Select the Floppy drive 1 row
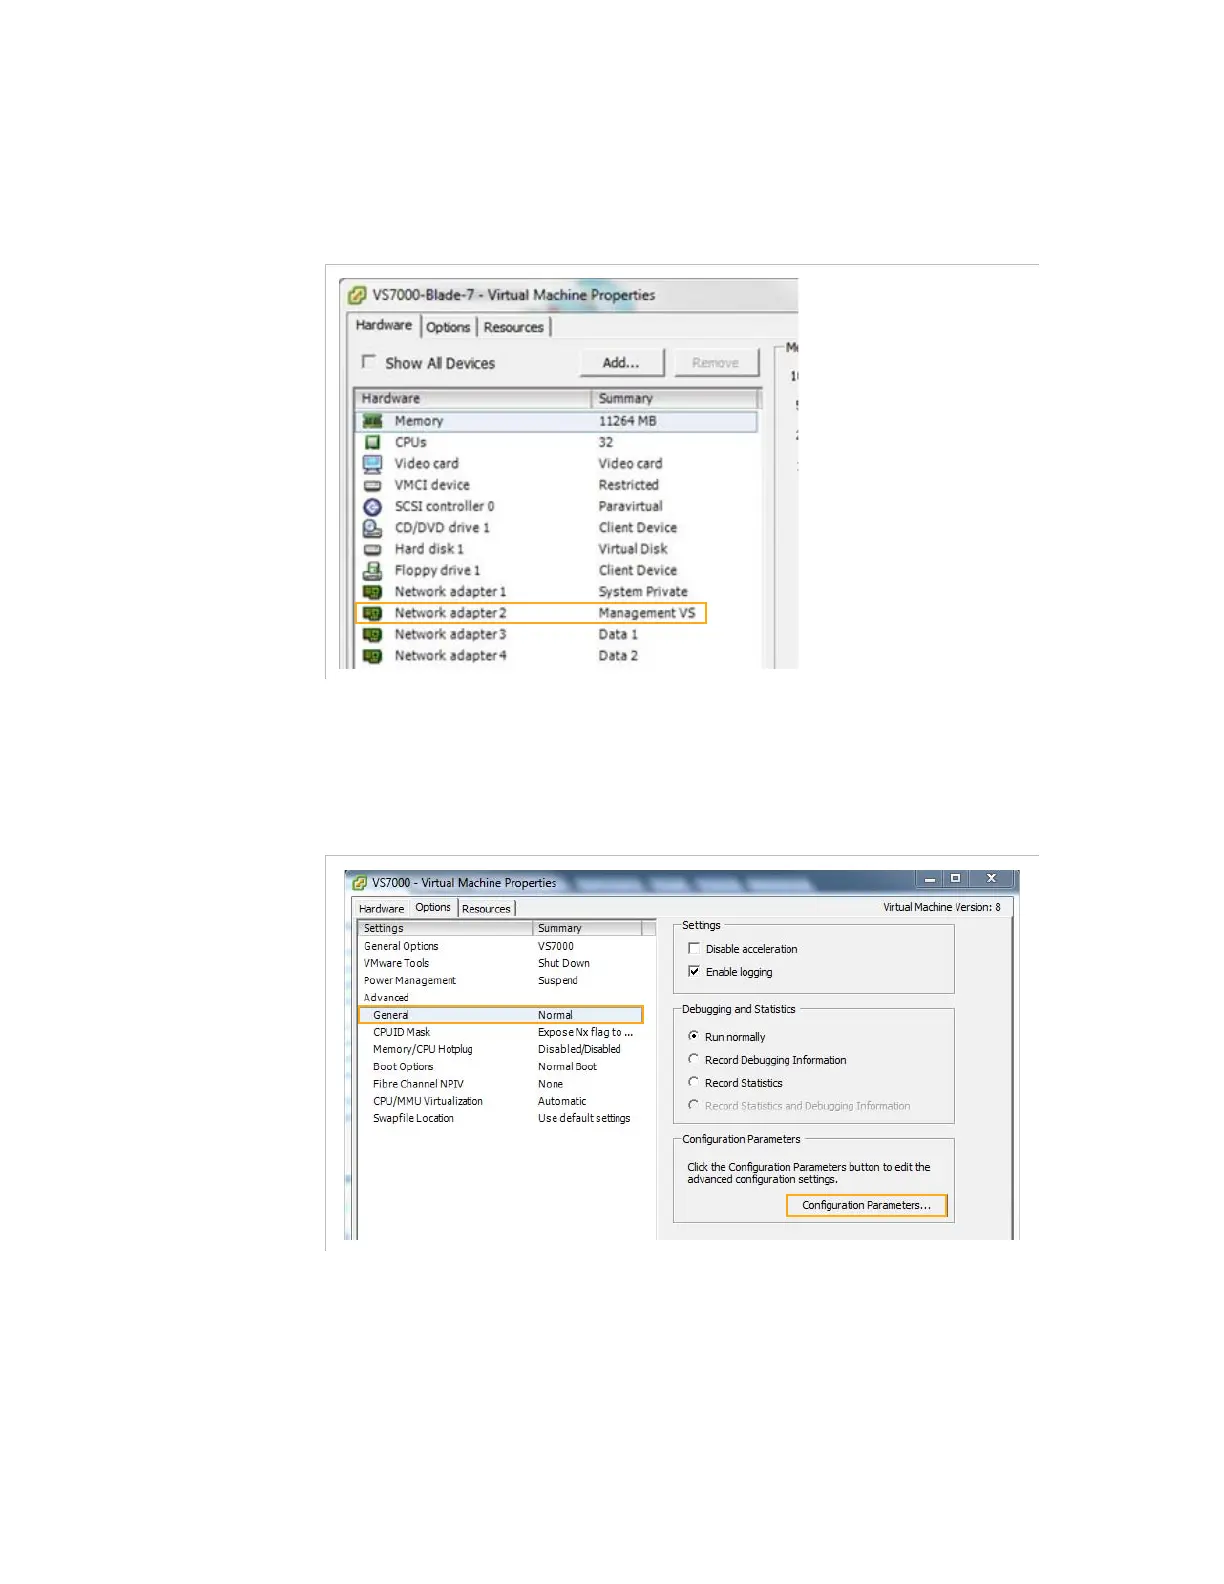Viewport: 1224px width, 1584px height. [x=556, y=571]
